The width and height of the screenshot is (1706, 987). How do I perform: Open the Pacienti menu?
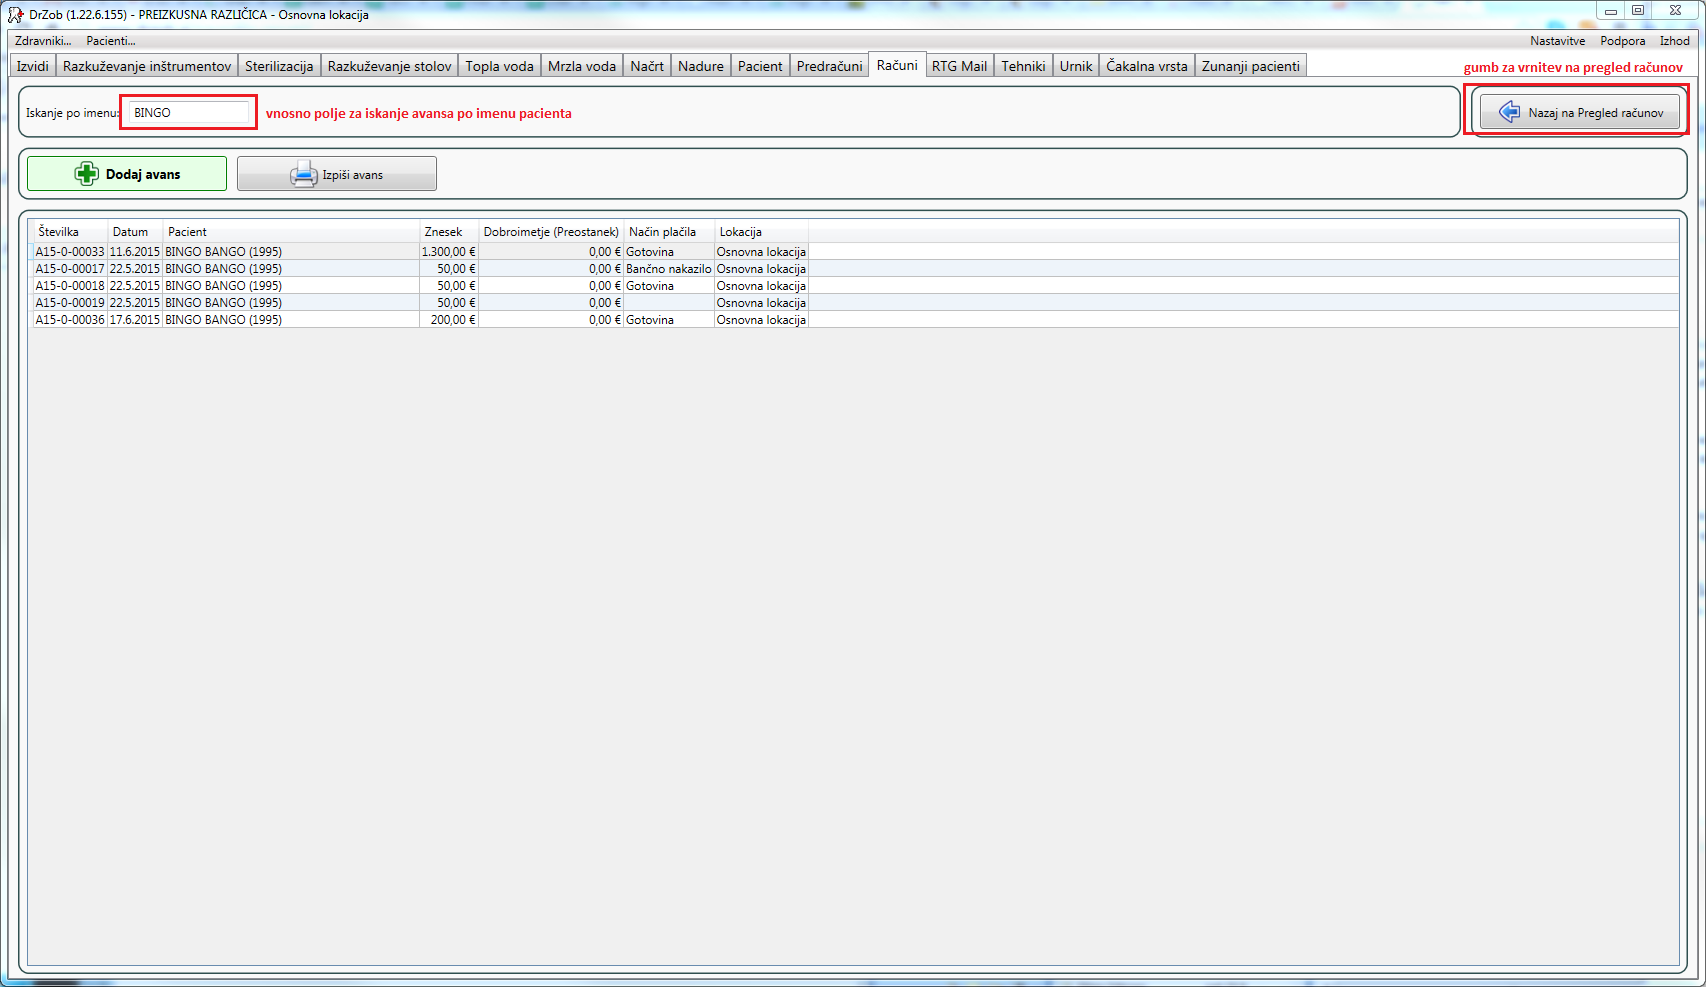pos(110,41)
